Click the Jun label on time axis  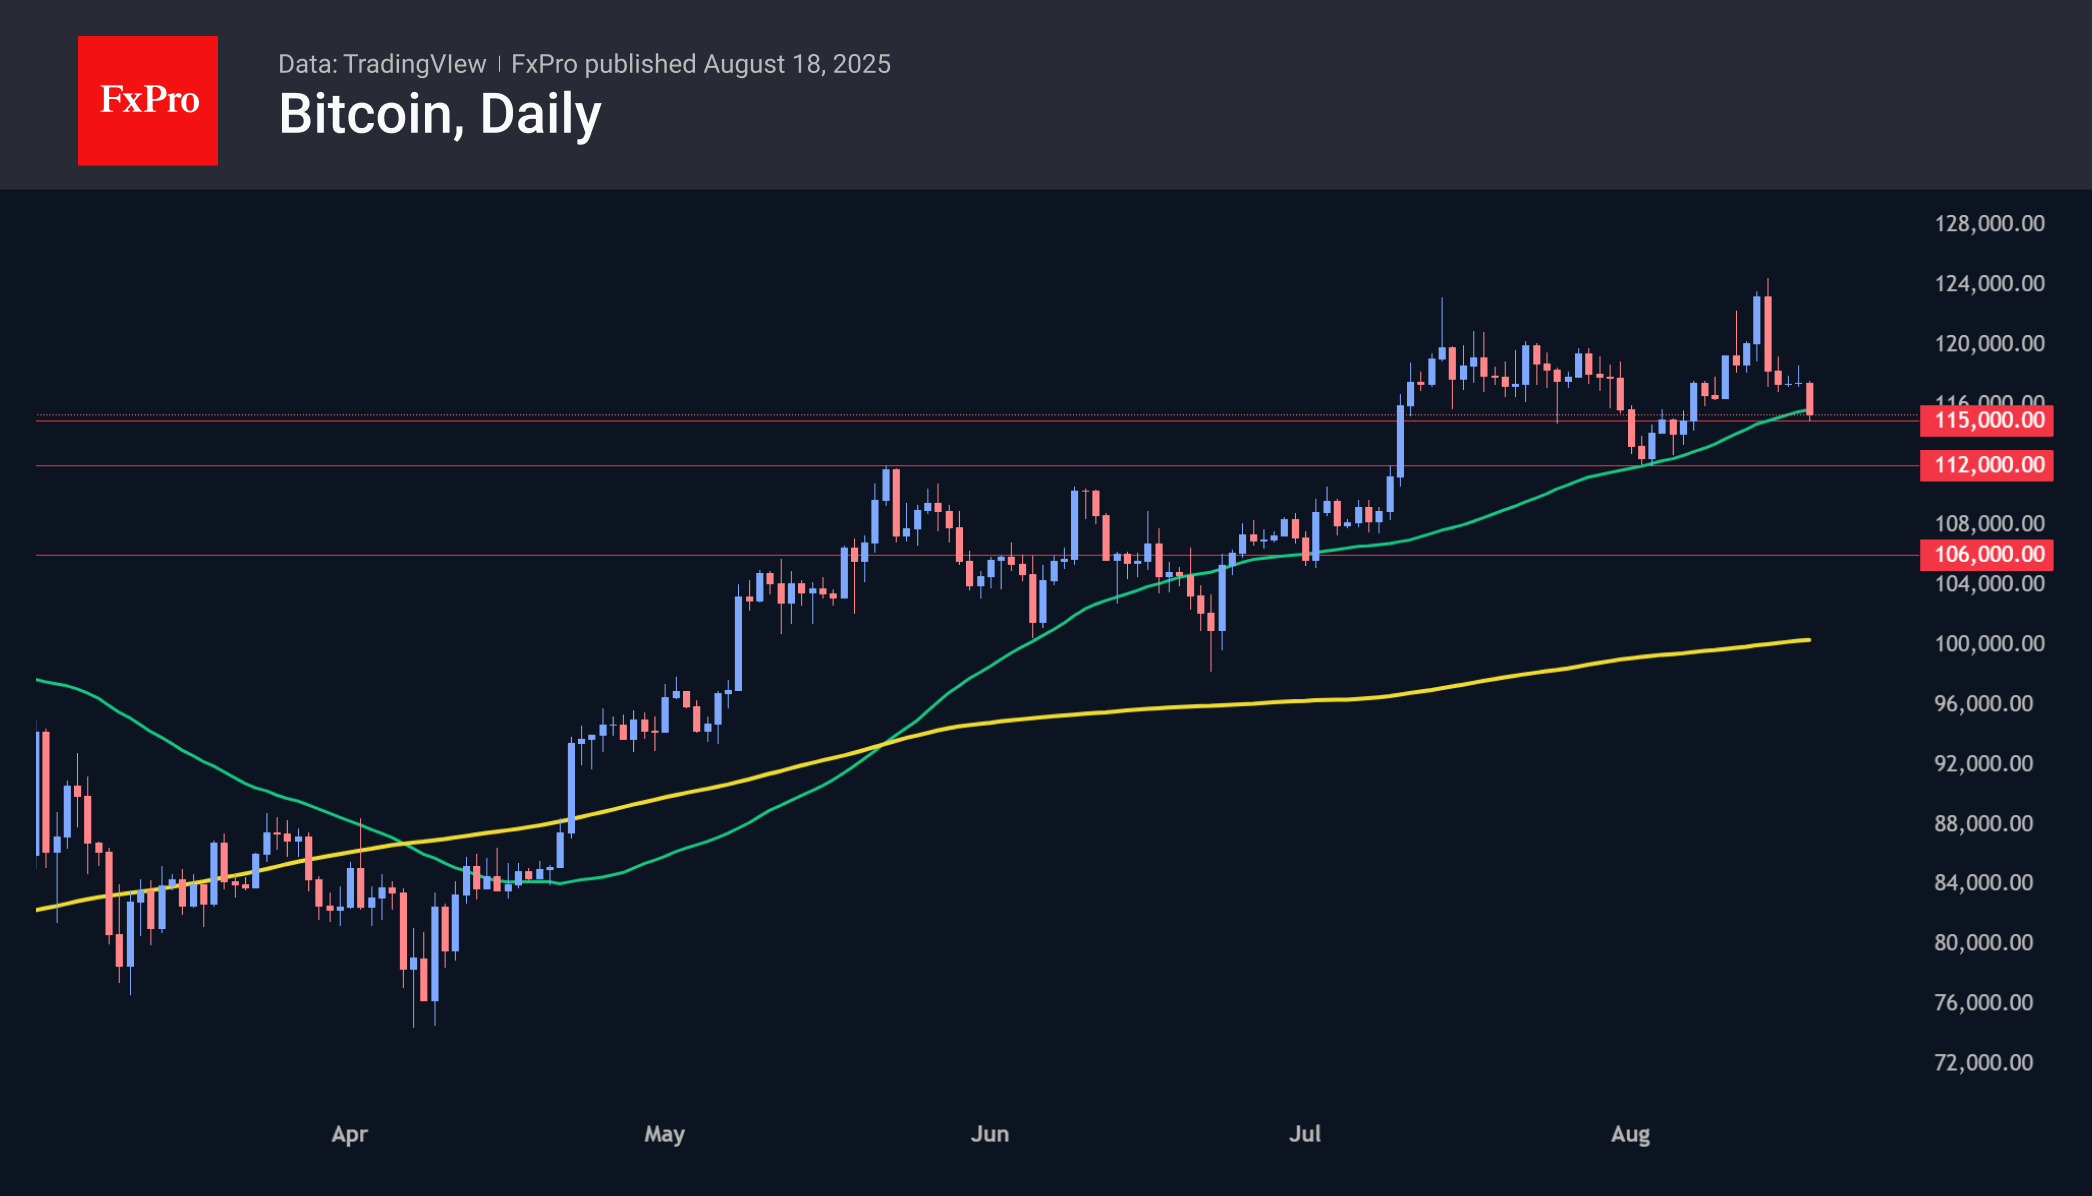coord(990,1134)
